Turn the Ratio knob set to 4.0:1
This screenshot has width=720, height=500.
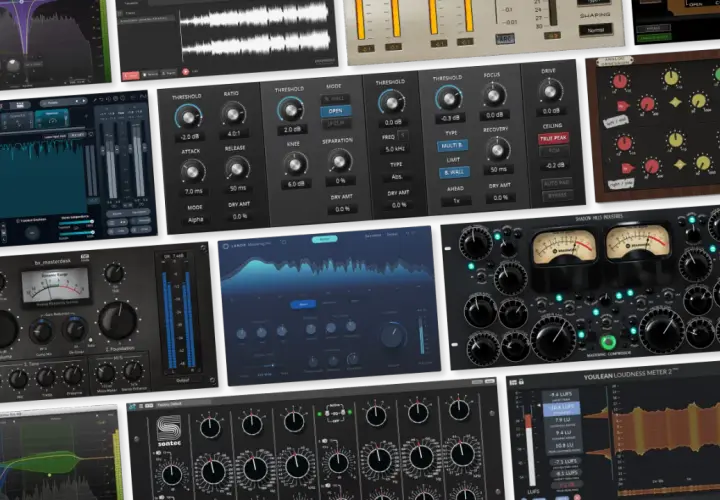pos(233,114)
